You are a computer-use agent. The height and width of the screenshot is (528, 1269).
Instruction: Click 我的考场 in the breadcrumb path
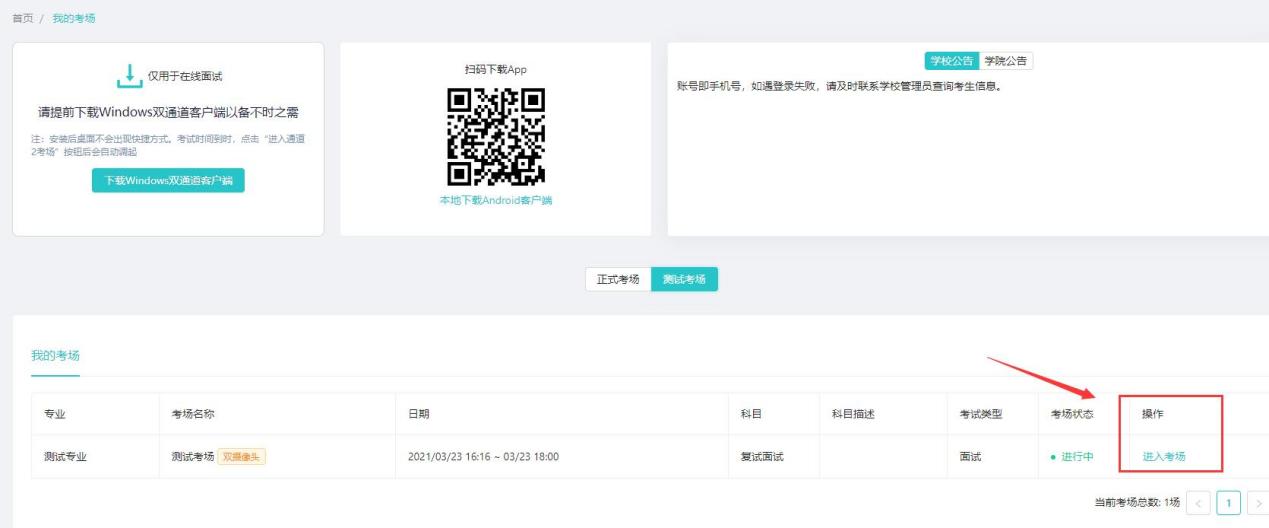pyautogui.click(x=74, y=19)
